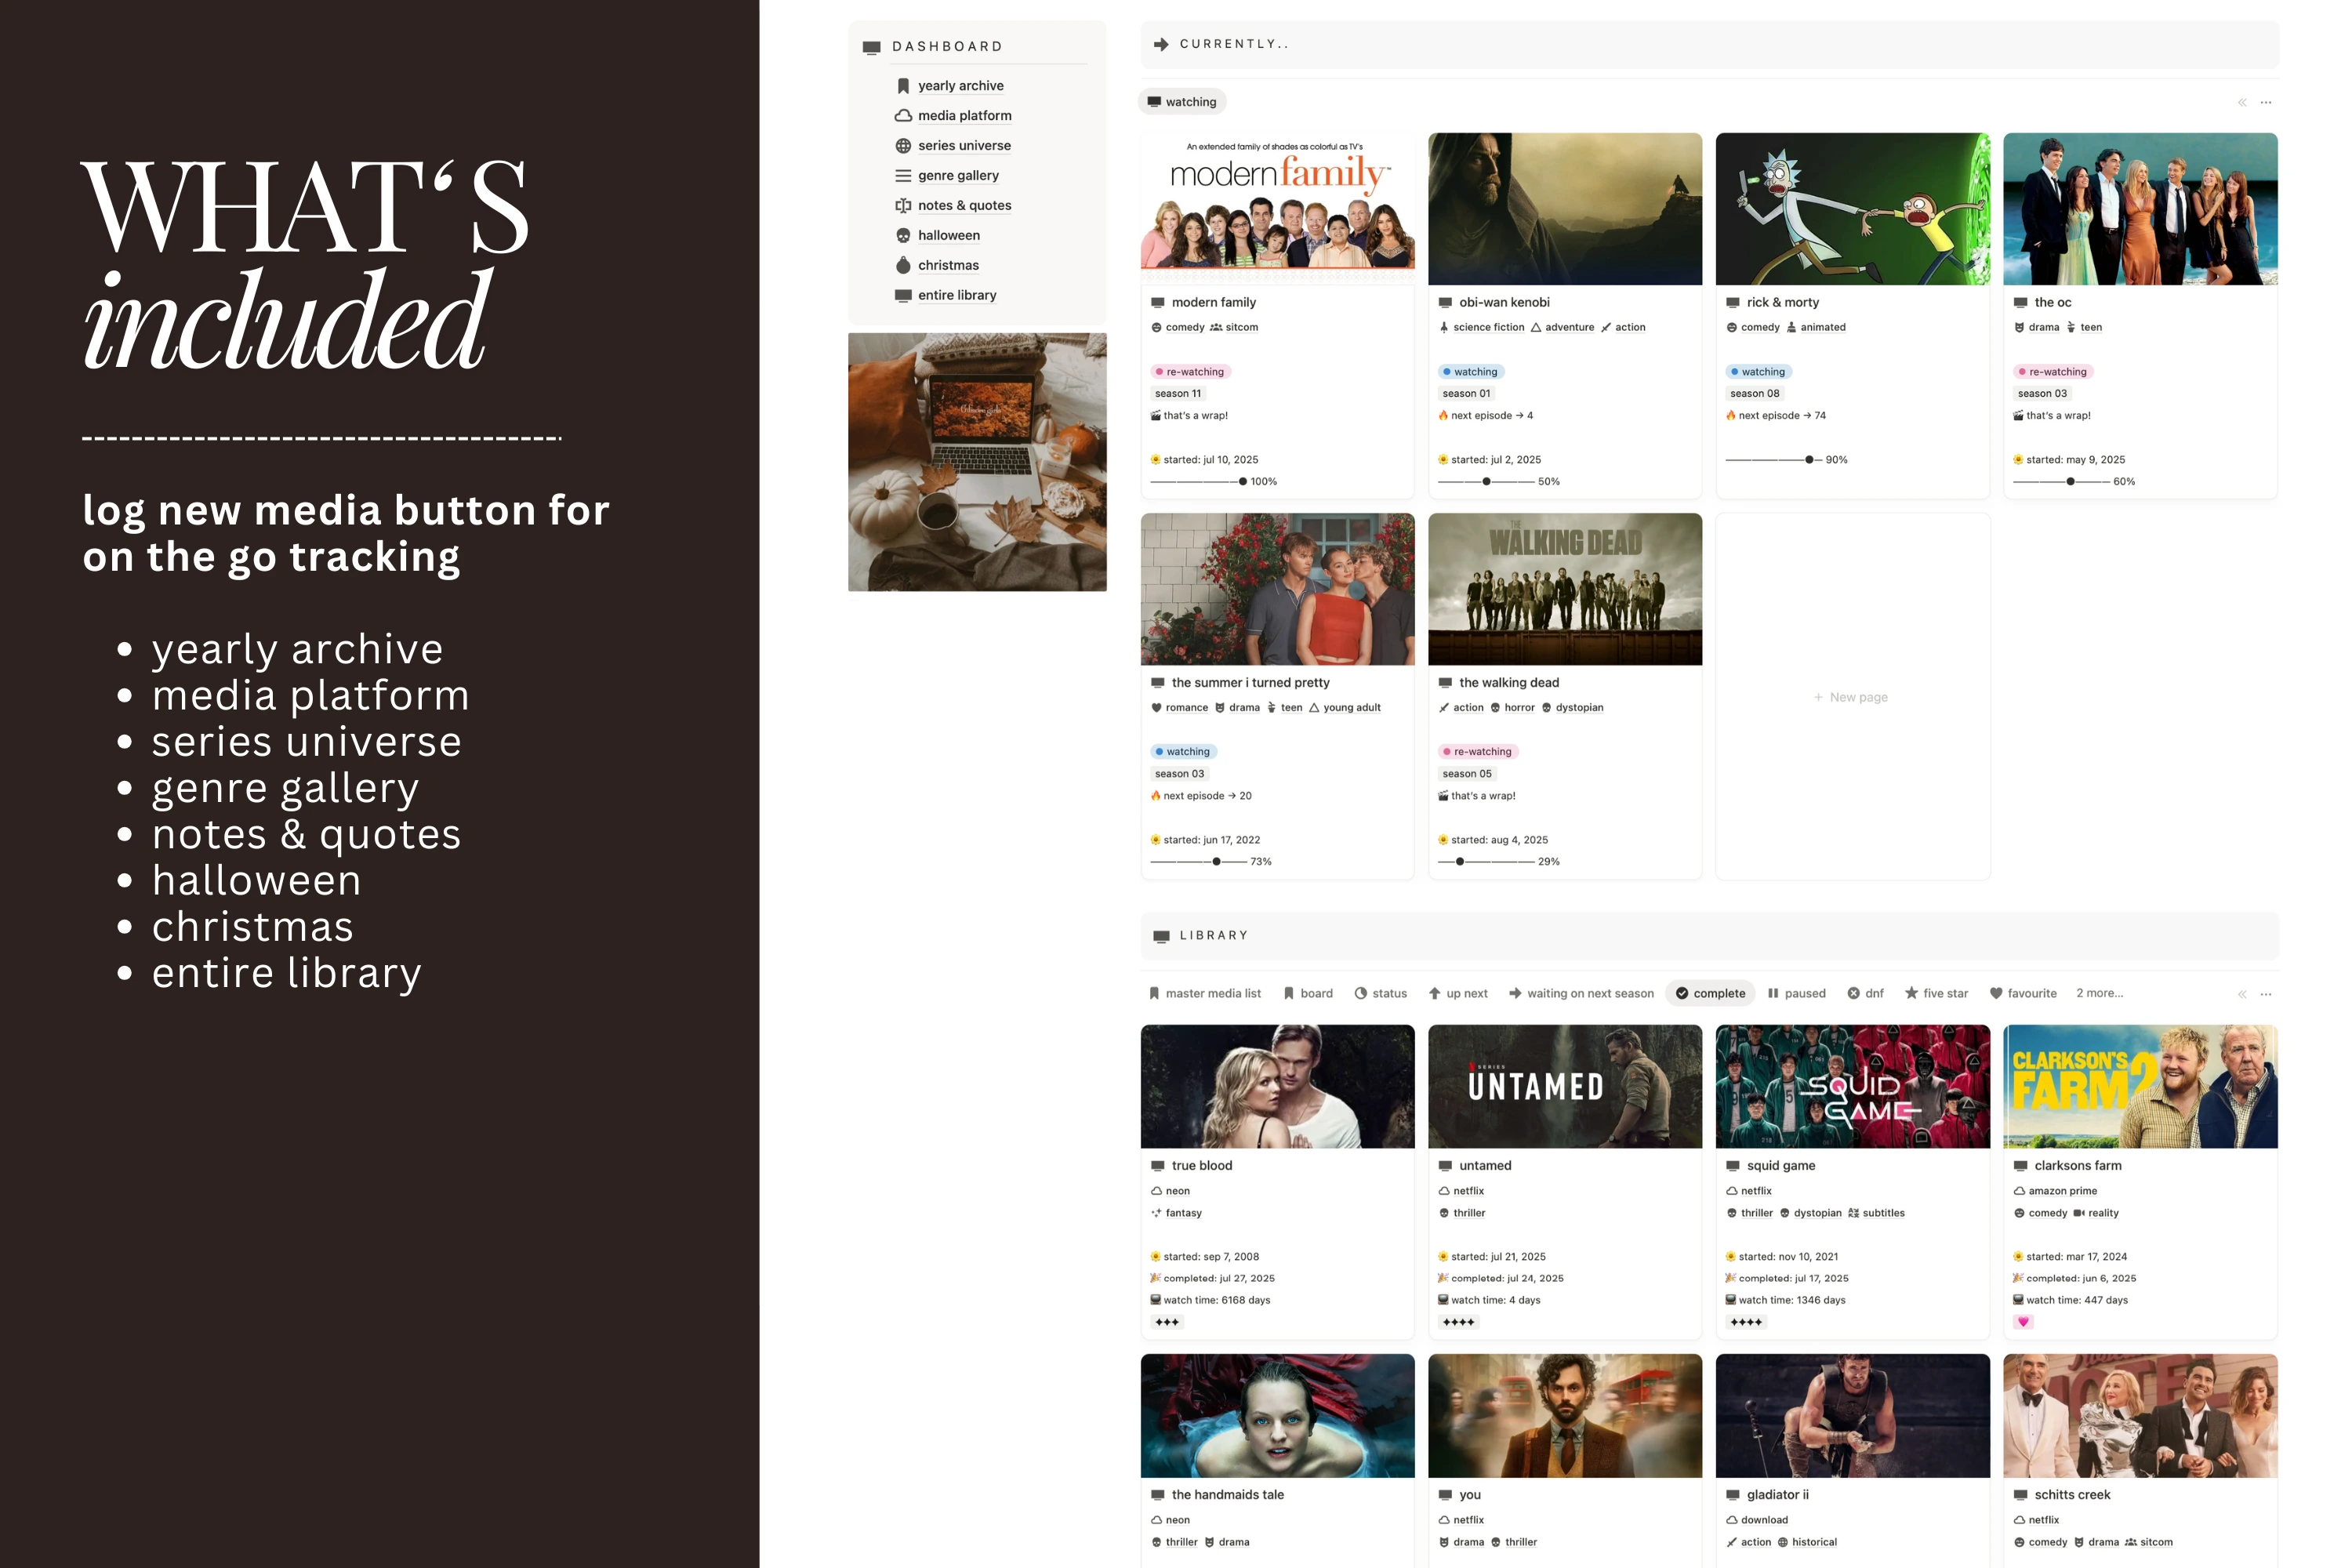
Task: Click the yearly archive bookmark icon
Action: pos(903,86)
